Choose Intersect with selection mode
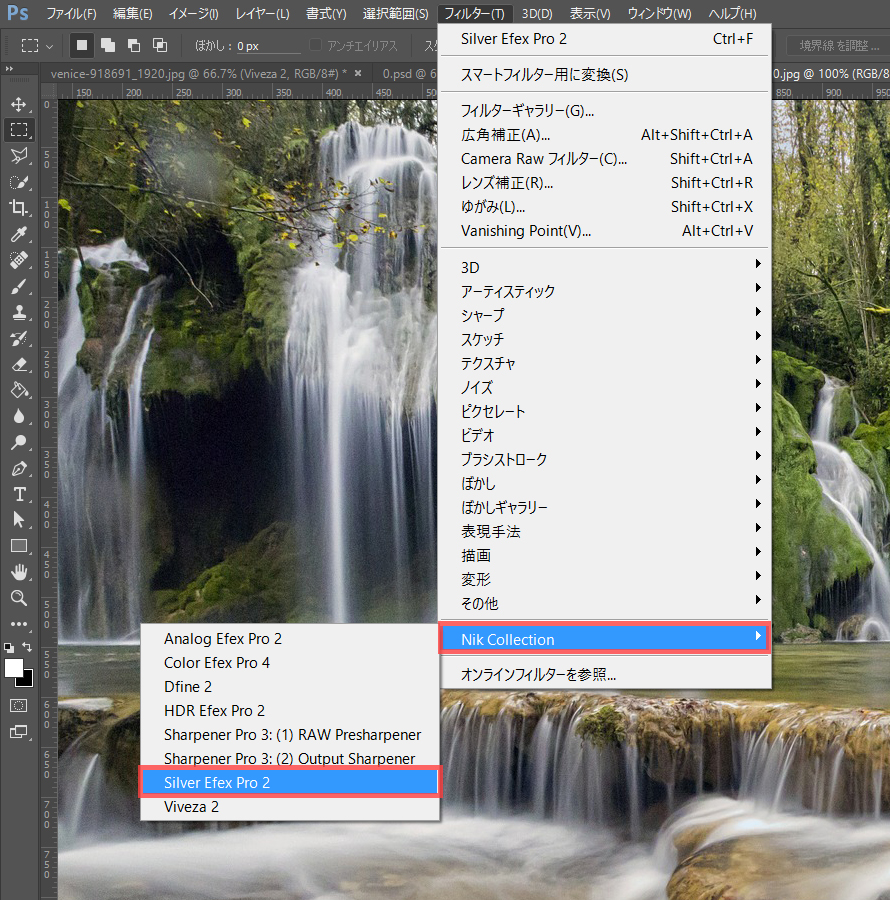The image size is (890, 900). [x=160, y=45]
